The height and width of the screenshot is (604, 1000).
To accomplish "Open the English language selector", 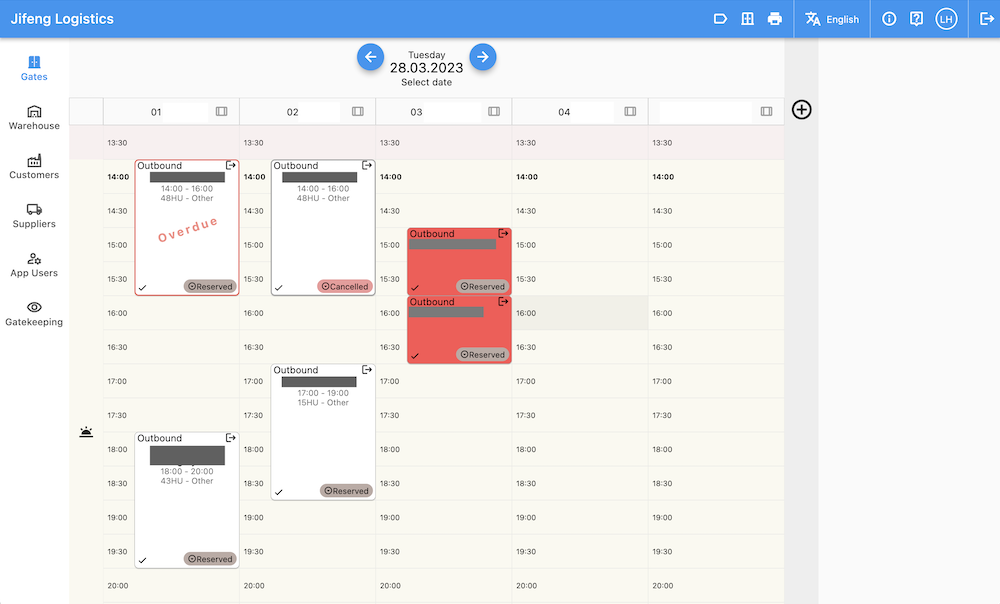I will coord(832,19).
